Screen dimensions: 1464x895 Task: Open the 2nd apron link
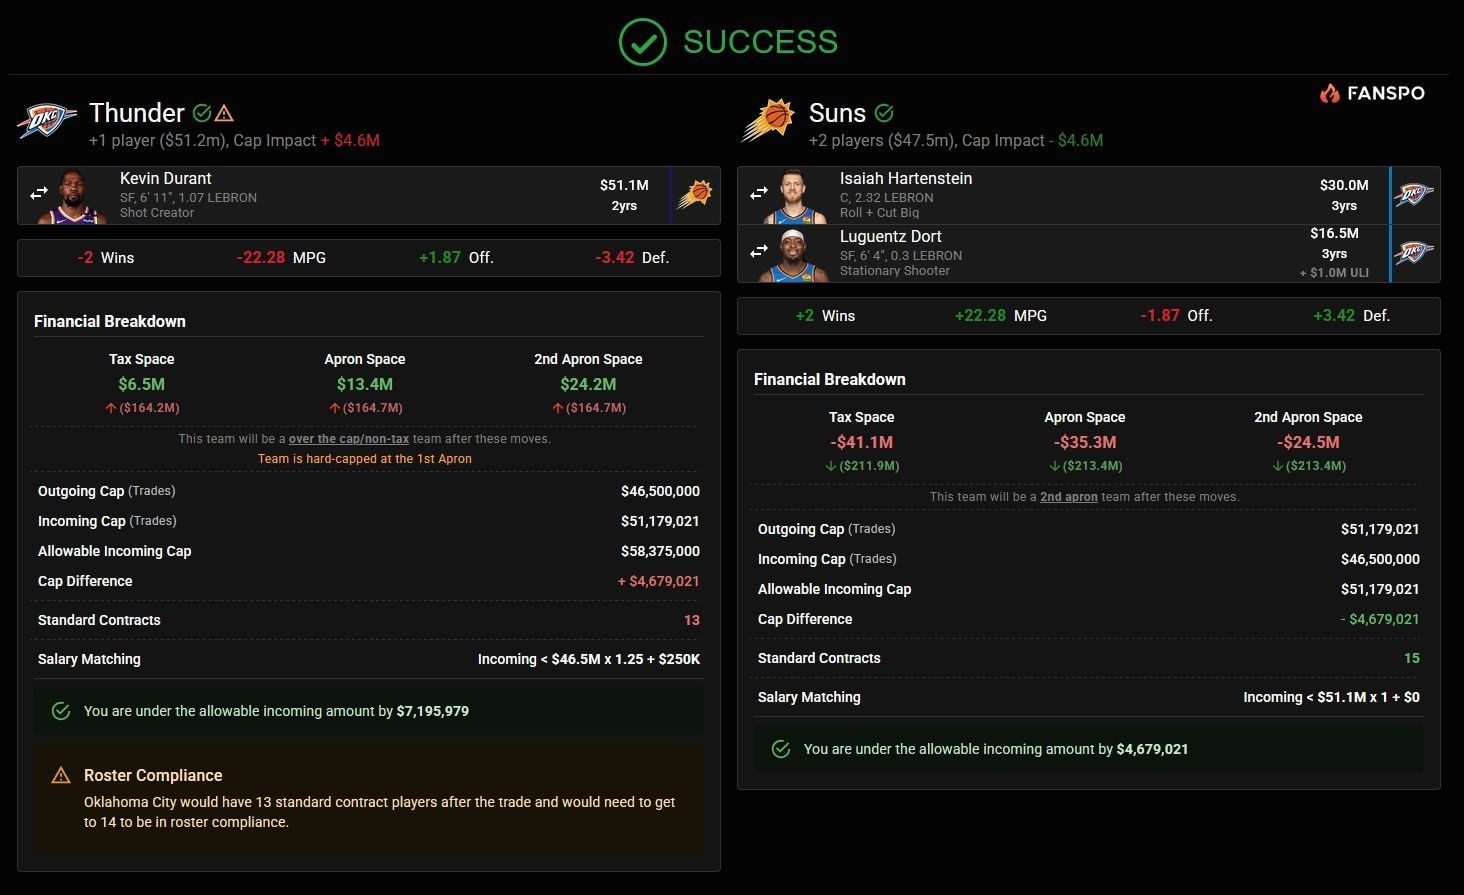click(1068, 497)
